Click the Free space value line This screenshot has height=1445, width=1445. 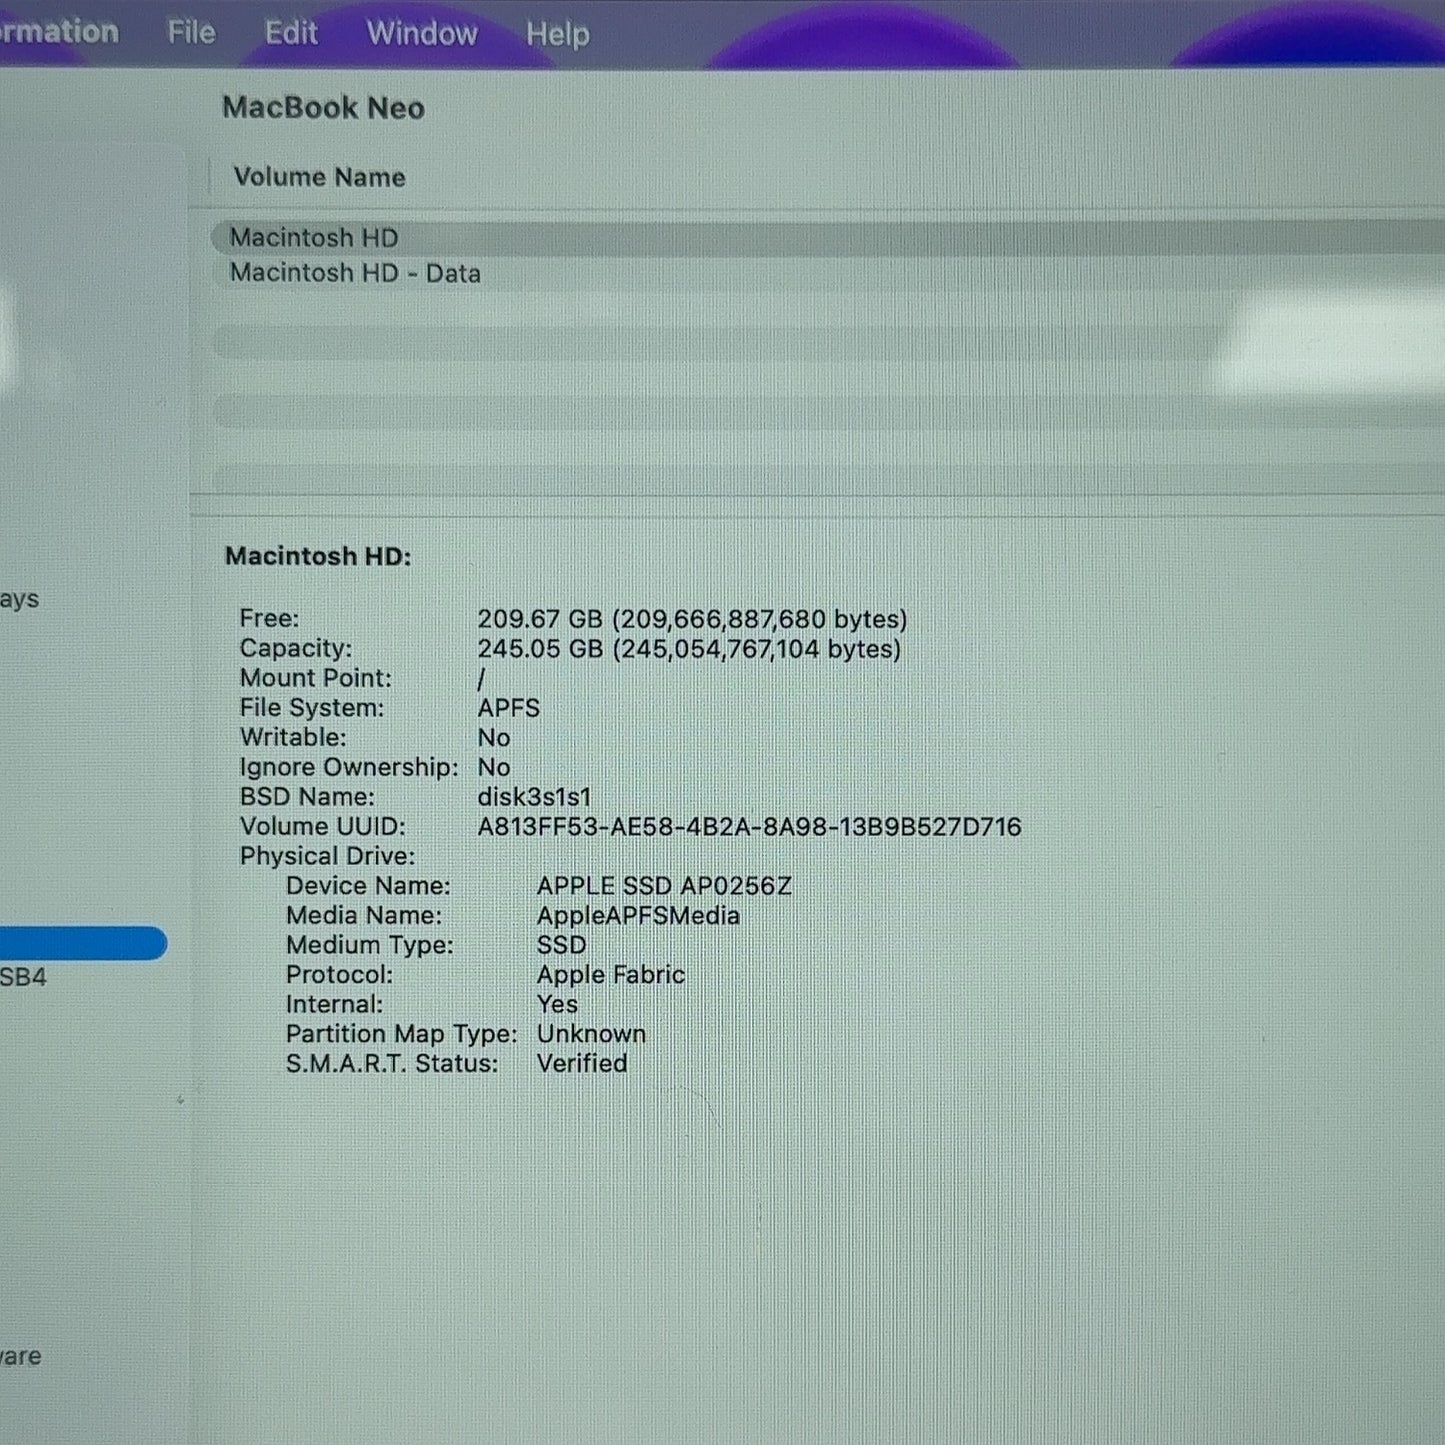(x=692, y=619)
